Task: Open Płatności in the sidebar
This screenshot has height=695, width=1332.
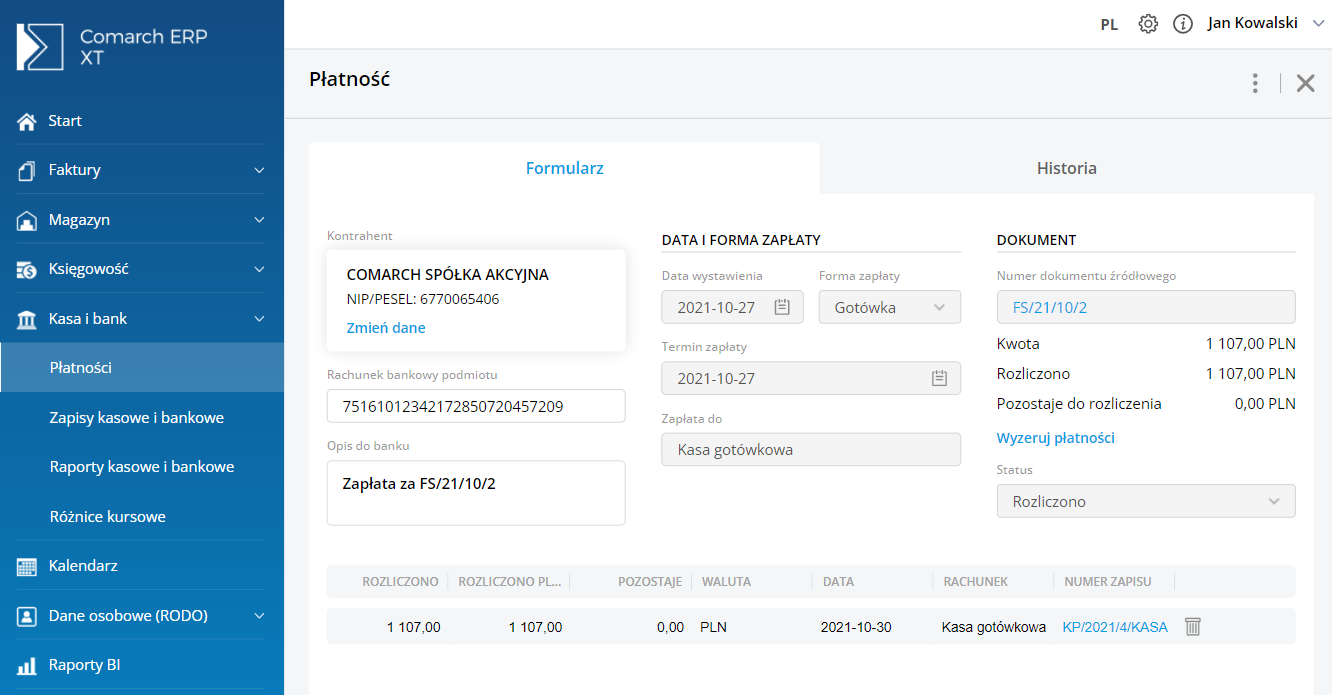Action: pos(142,368)
